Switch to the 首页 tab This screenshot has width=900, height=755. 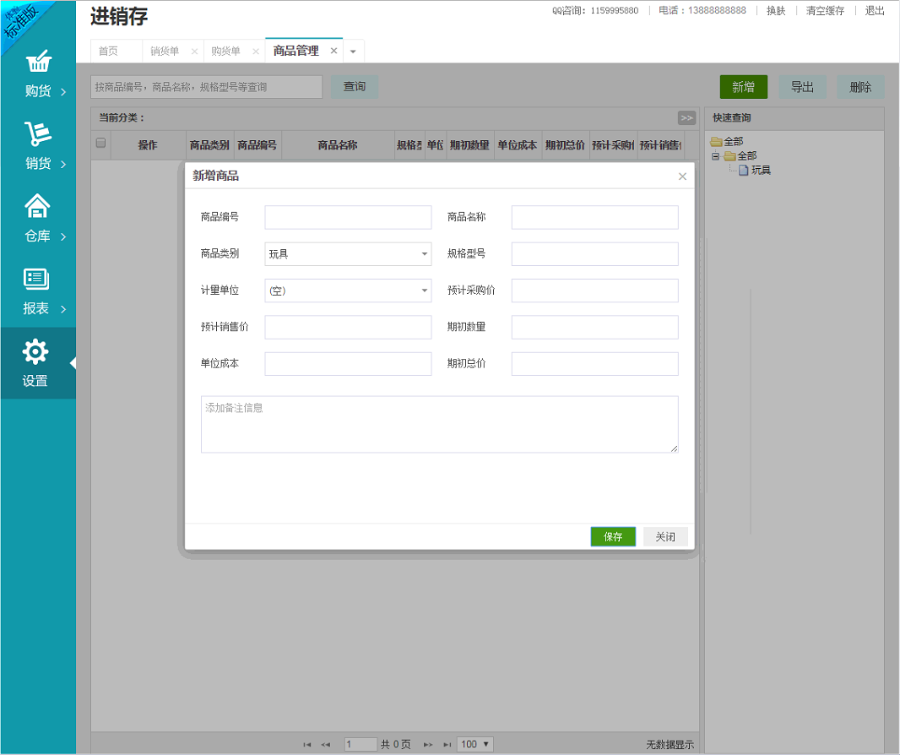point(108,50)
